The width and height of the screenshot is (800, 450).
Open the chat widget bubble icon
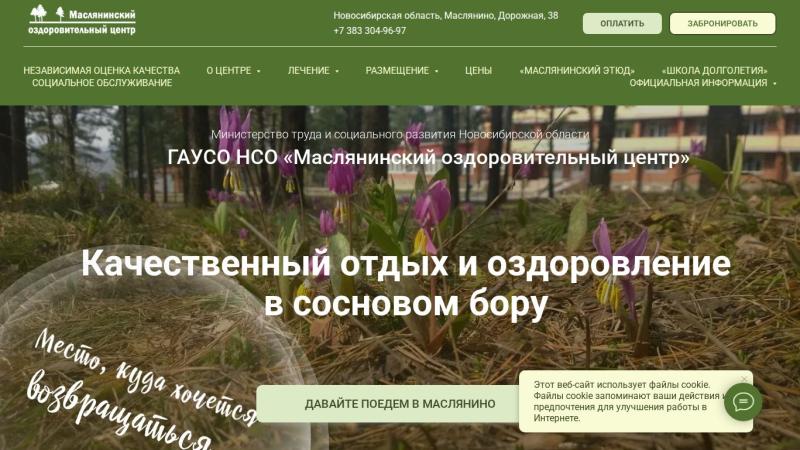coord(743,403)
